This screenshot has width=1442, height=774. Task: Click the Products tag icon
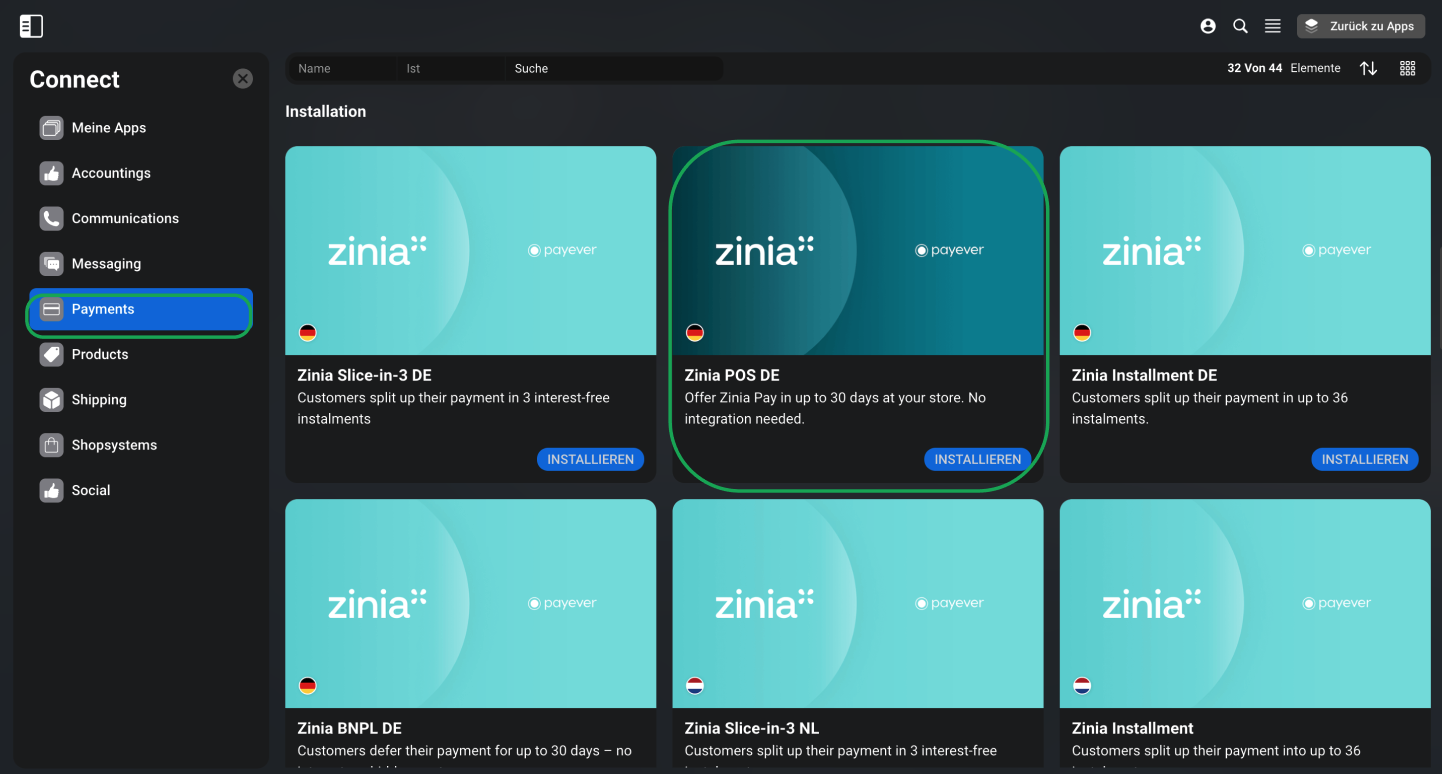pyautogui.click(x=51, y=354)
